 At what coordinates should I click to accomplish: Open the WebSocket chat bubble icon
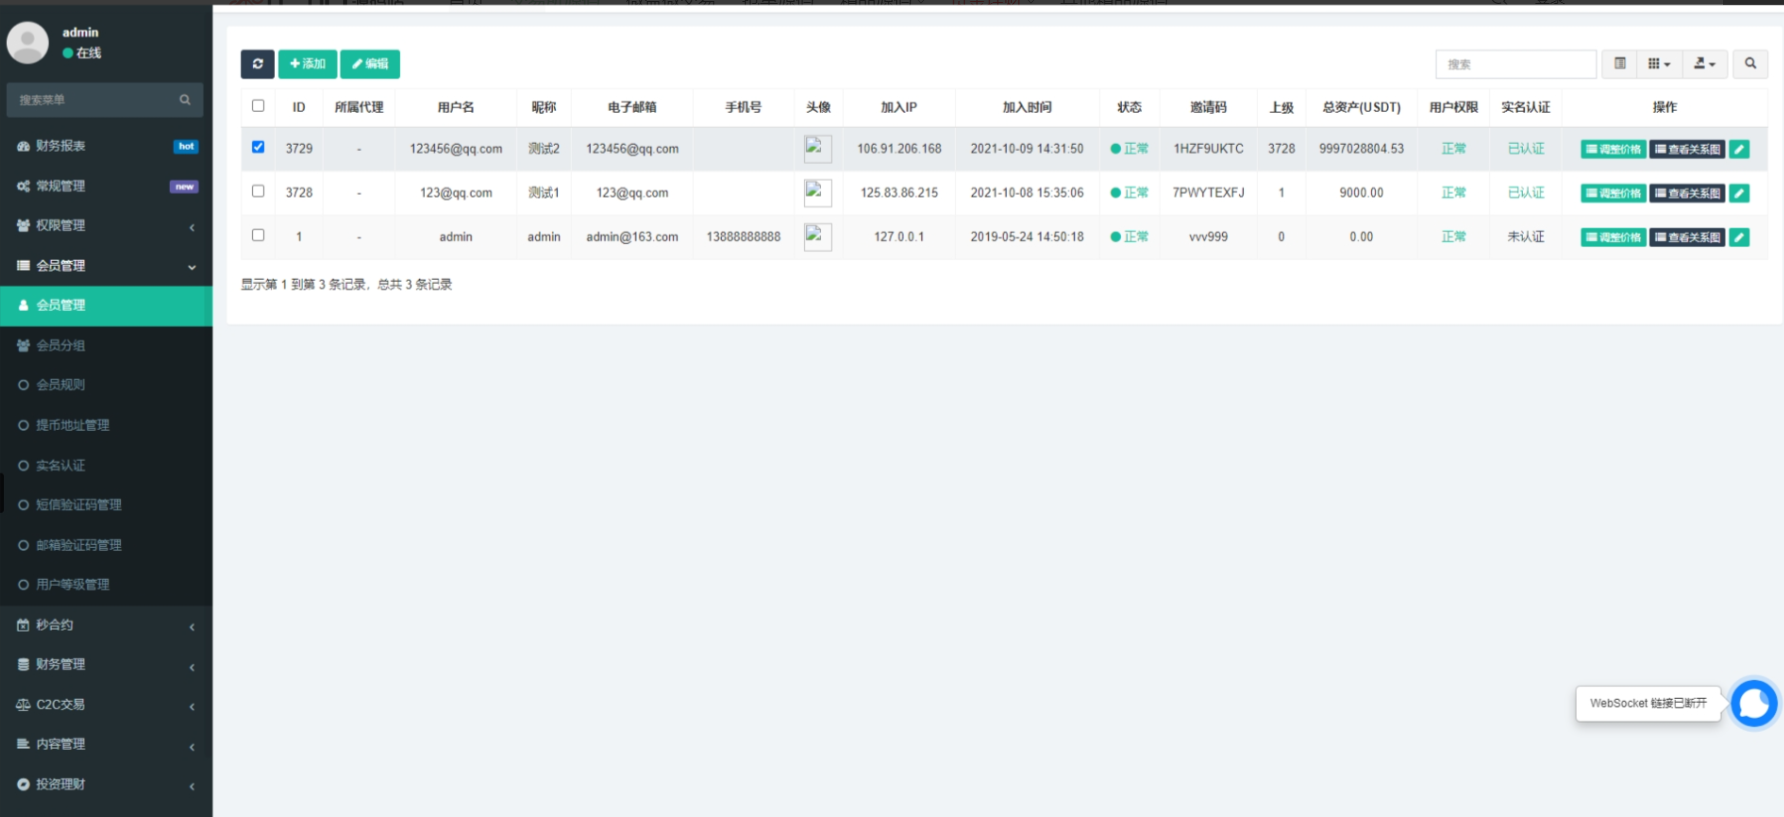pyautogui.click(x=1753, y=704)
